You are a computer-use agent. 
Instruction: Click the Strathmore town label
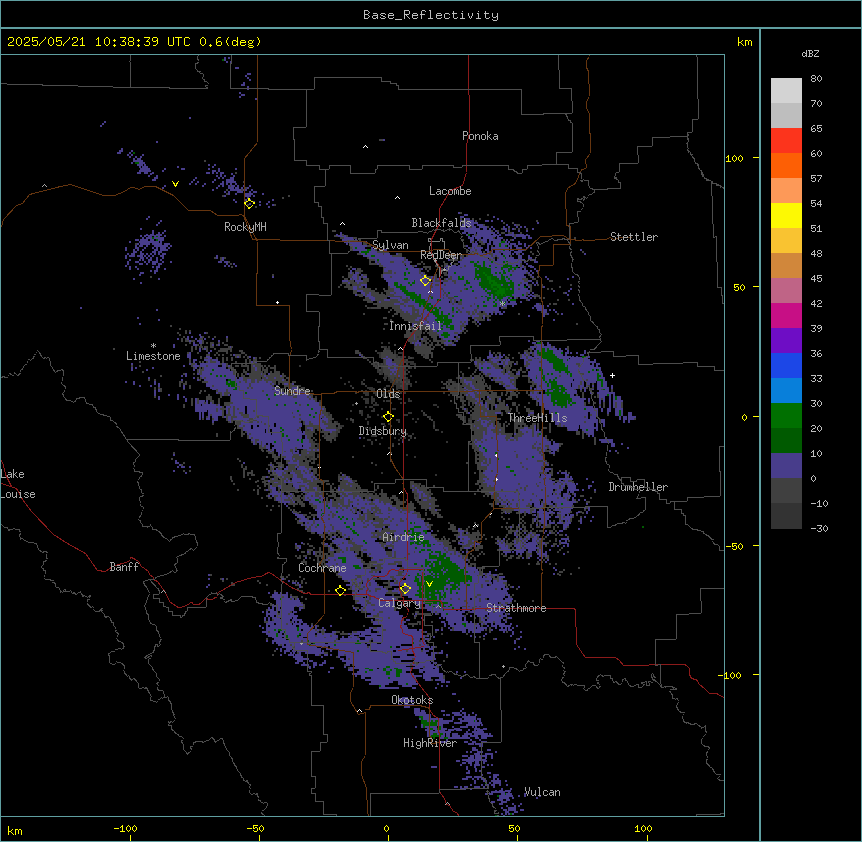click(516, 608)
